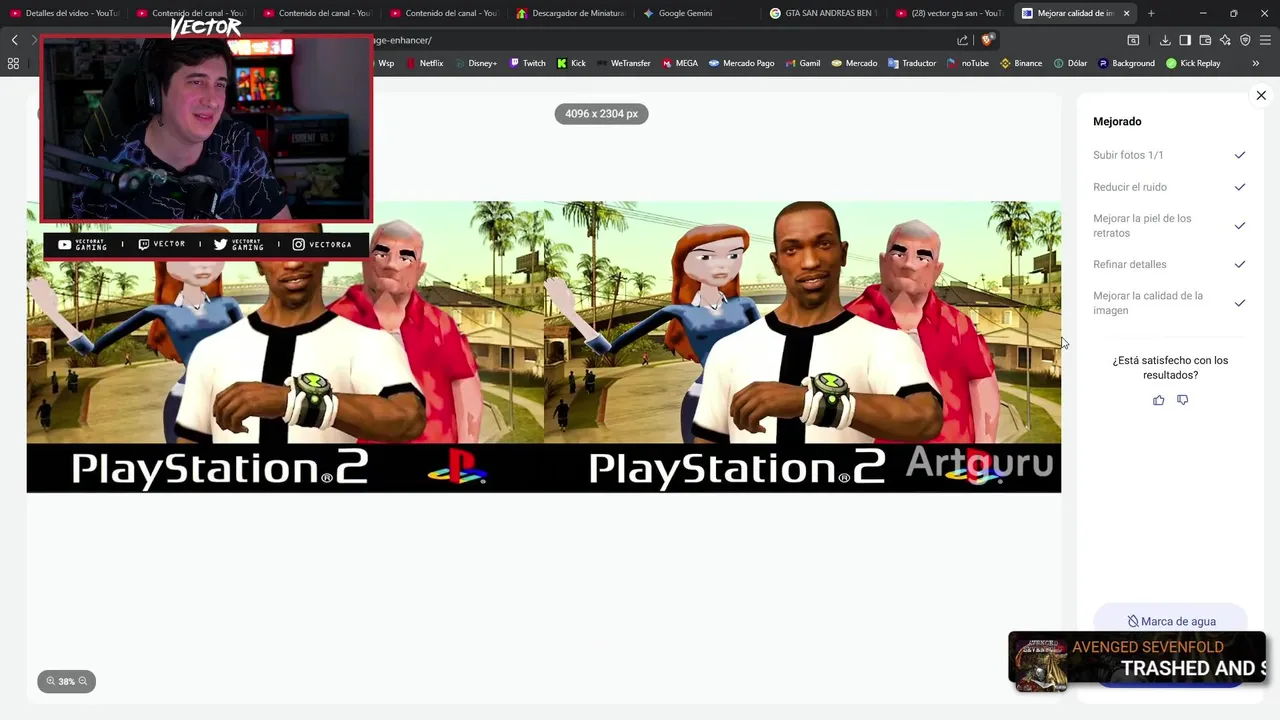Switch to GTA SAN ANDREAS BEN tab

pos(823,13)
